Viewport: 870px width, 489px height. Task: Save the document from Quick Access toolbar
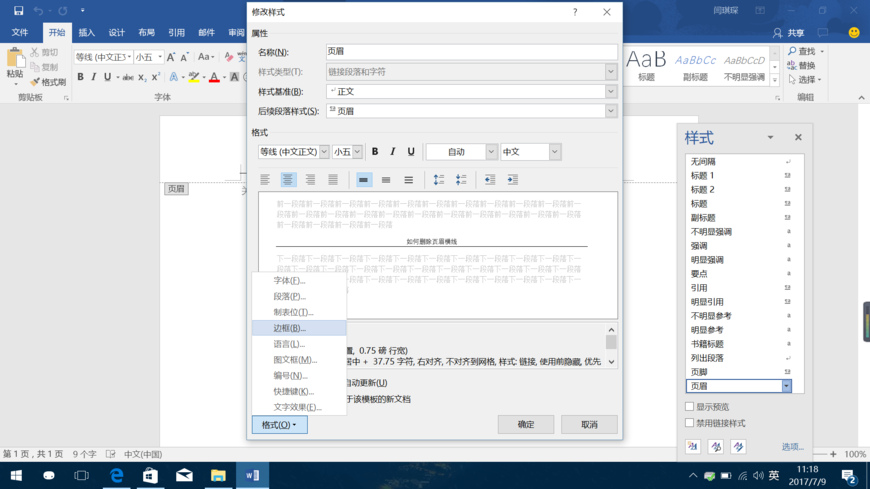tap(18, 11)
